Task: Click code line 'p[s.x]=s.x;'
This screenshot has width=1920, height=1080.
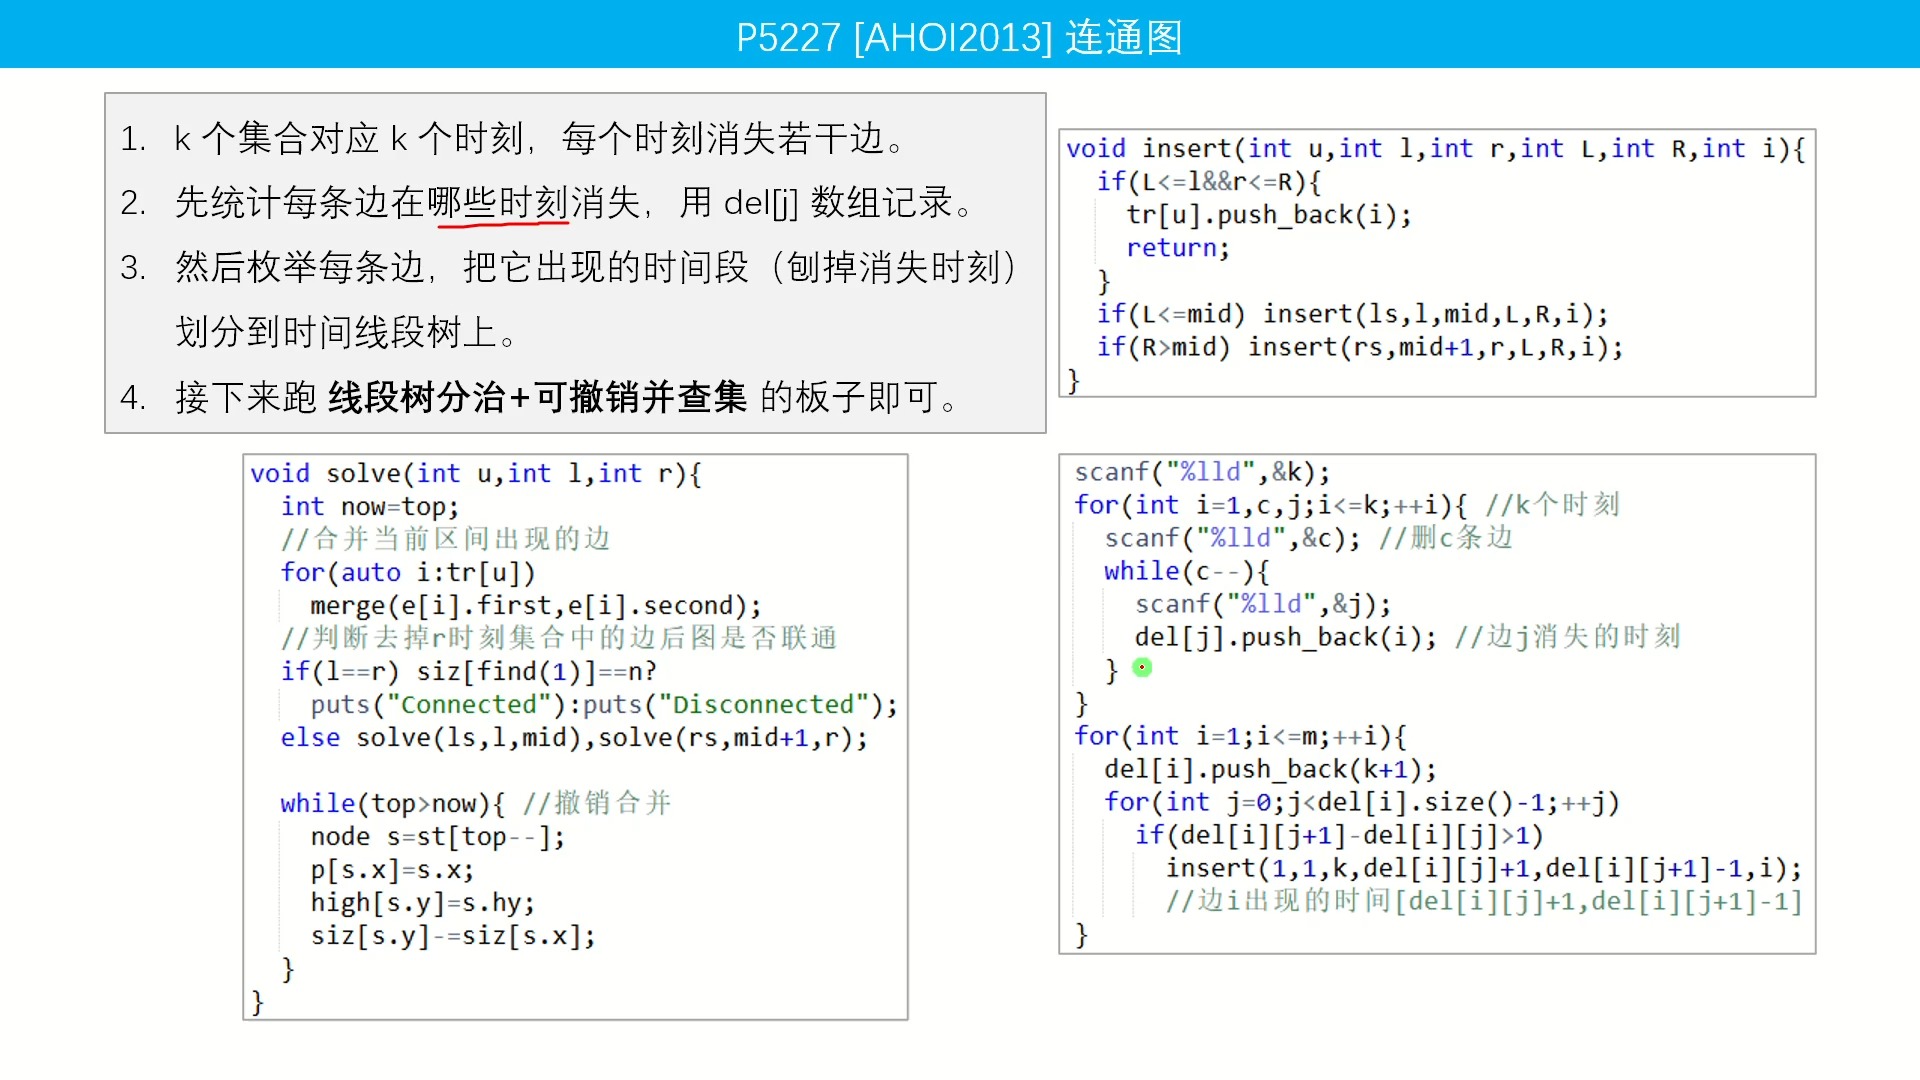Action: click(393, 869)
